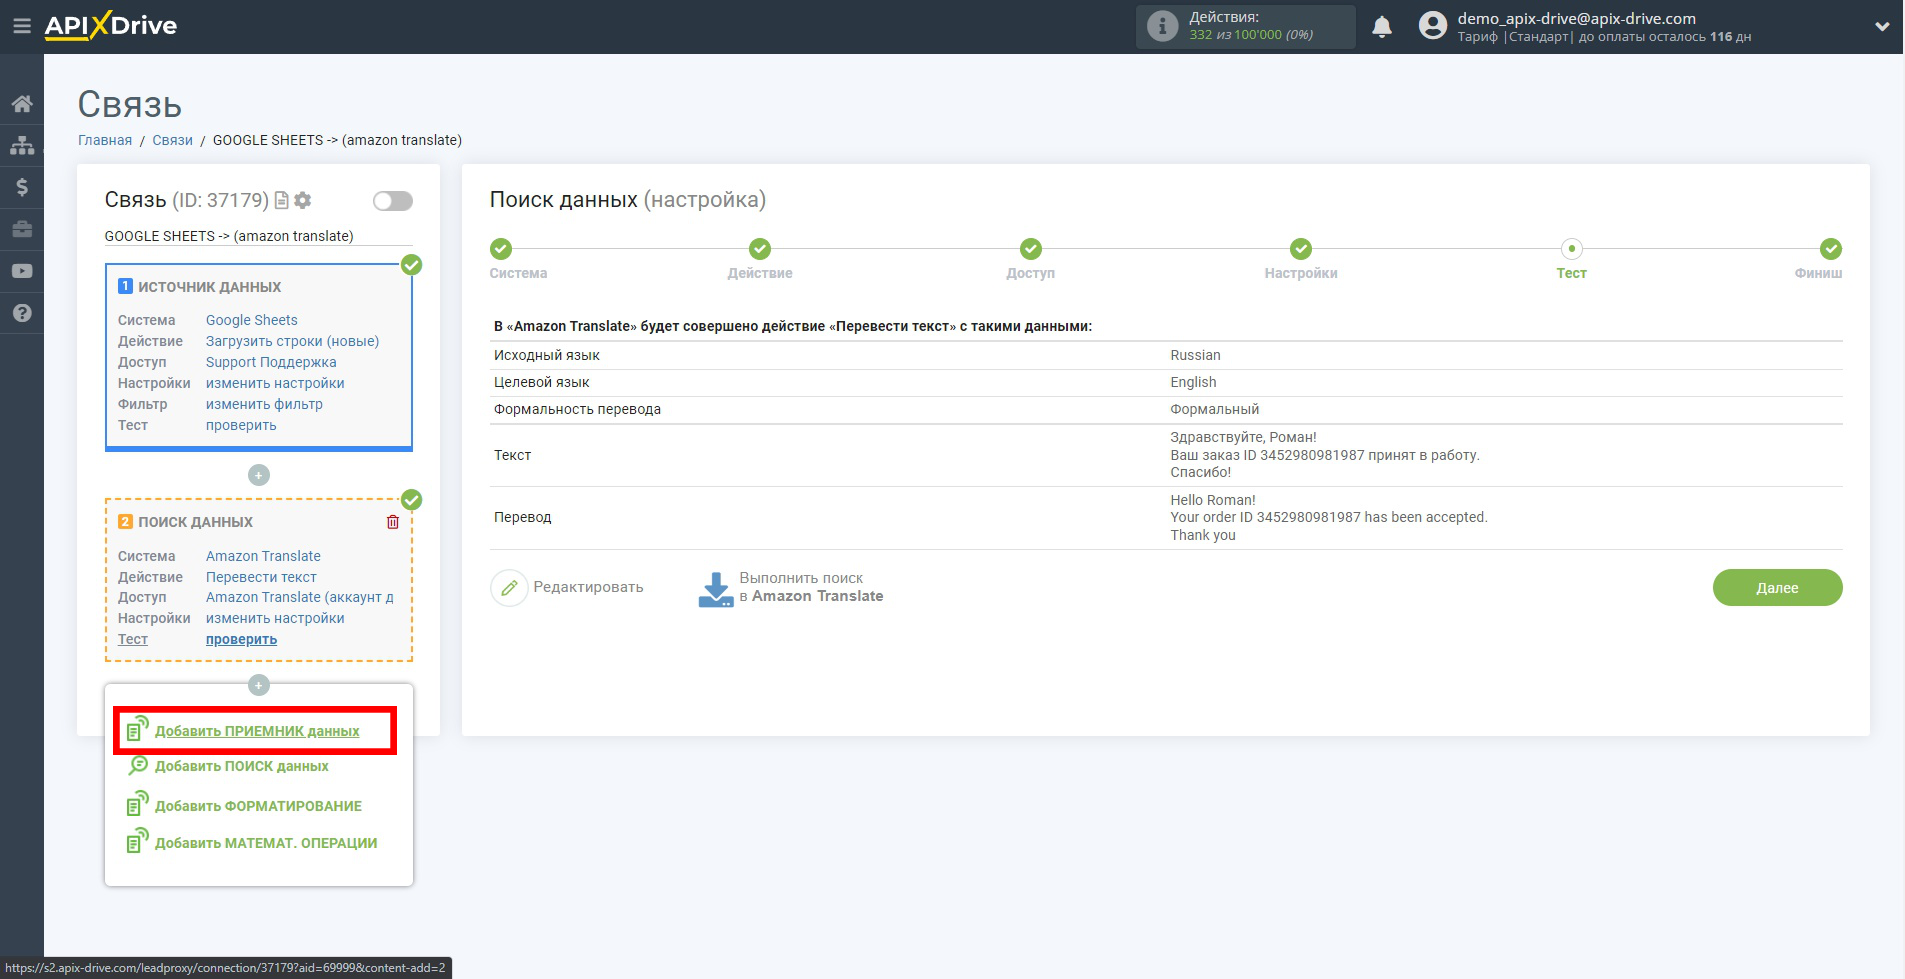Click изменить фильтр link

point(264,404)
